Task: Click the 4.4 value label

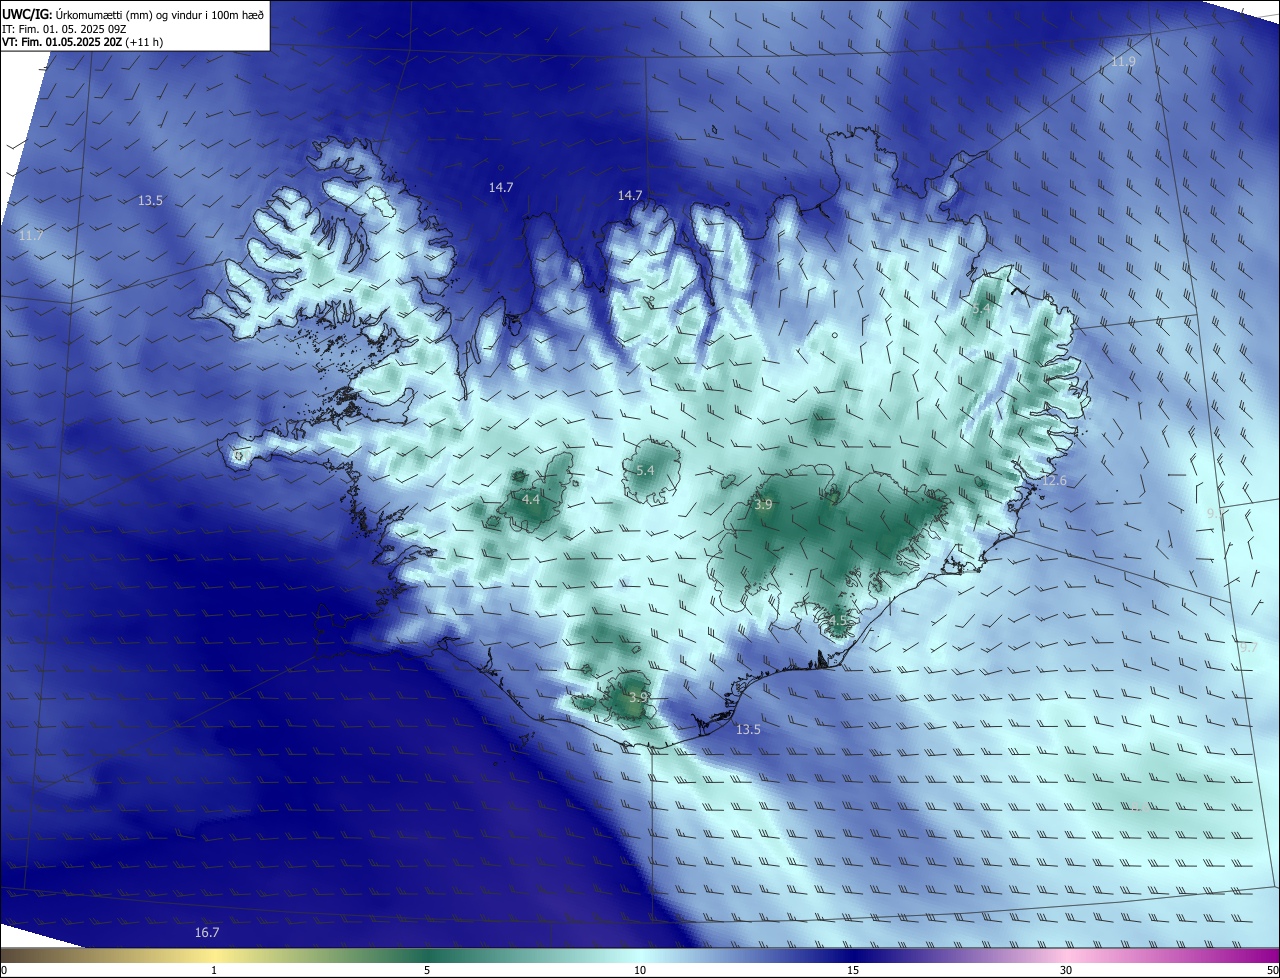Action: (x=531, y=499)
